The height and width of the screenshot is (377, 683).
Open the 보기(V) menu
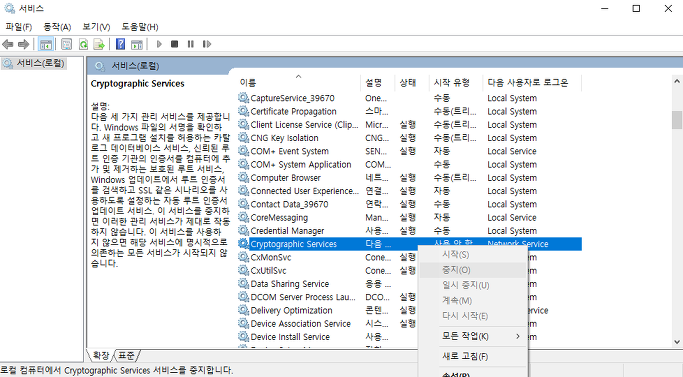tap(96, 27)
